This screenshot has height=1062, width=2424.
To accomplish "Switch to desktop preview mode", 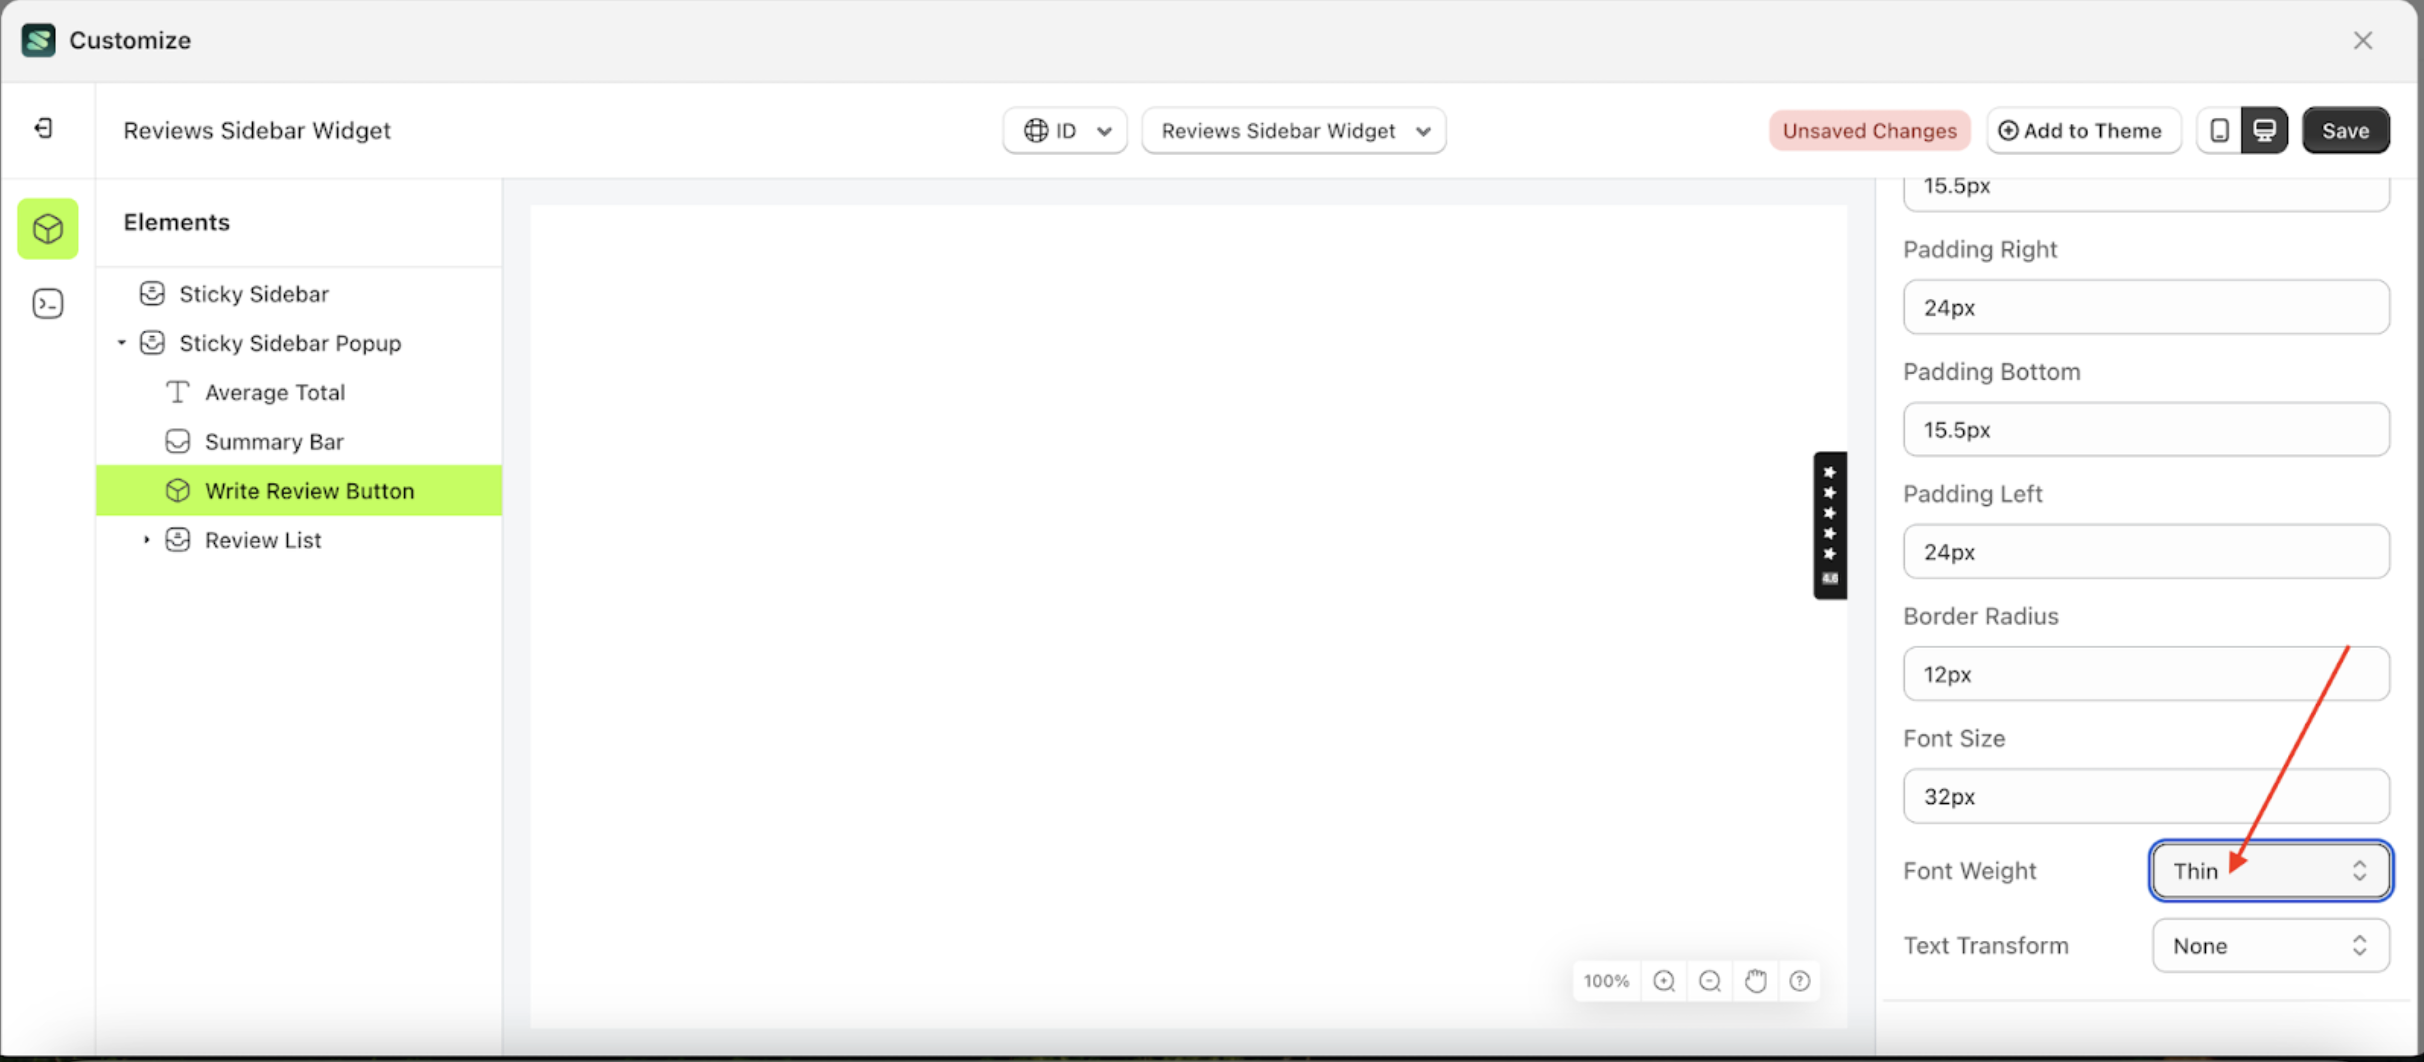I will (2265, 130).
